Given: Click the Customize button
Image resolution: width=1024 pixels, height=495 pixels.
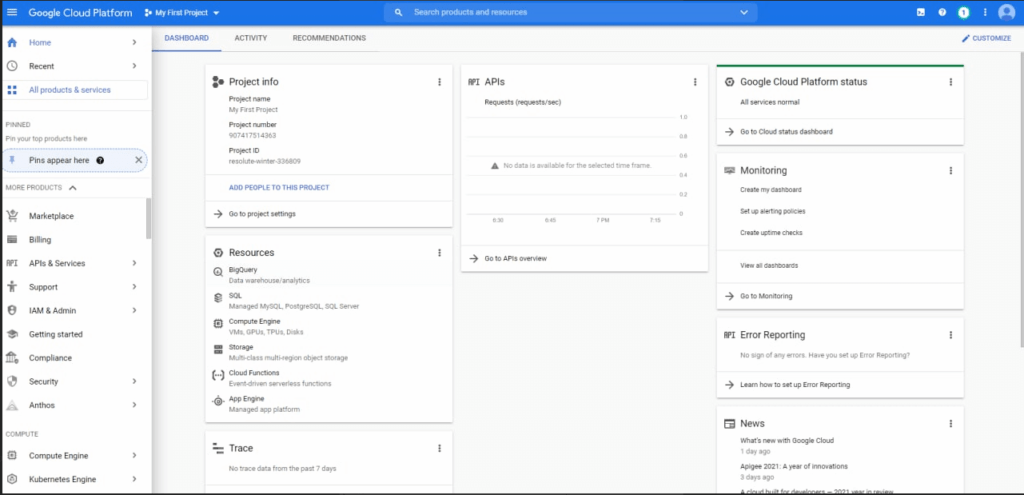Looking at the screenshot, I should pyautogui.click(x=985, y=39).
